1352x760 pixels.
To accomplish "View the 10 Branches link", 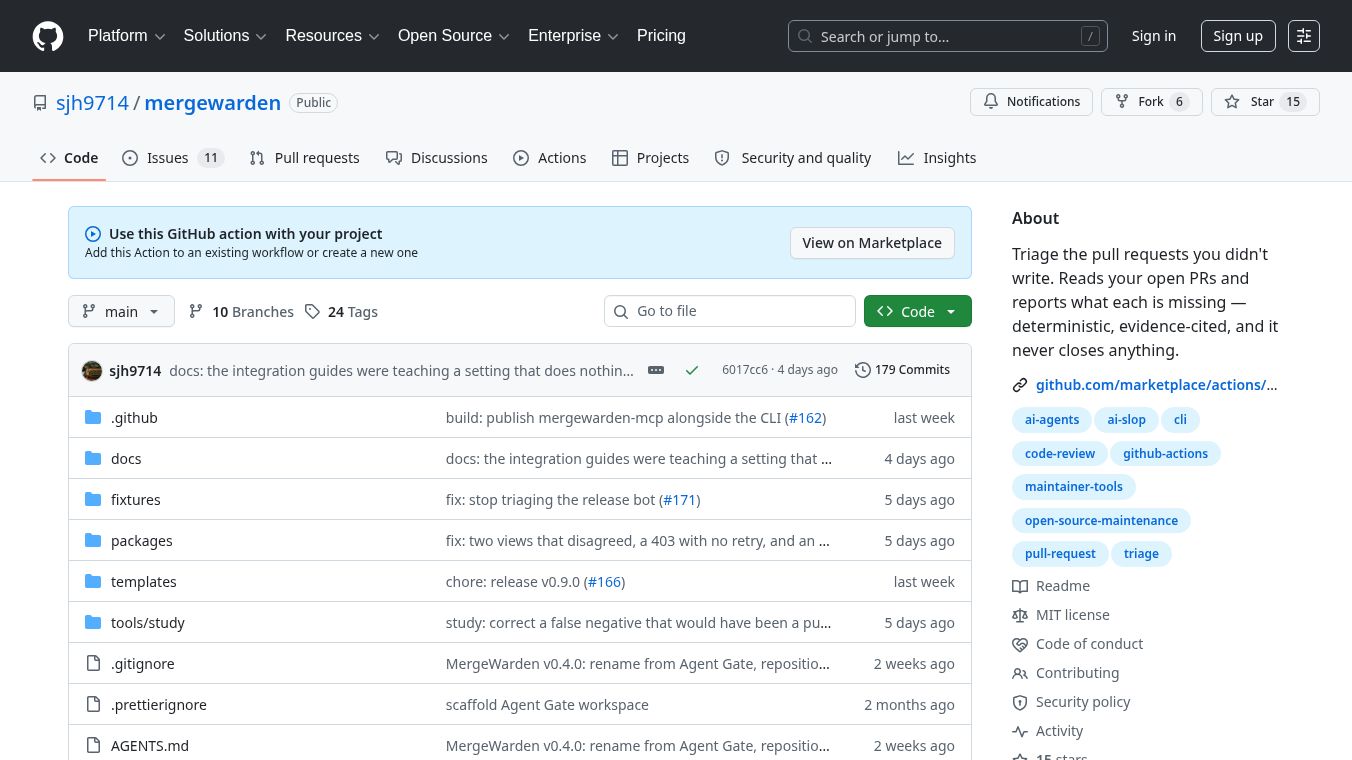I will (x=241, y=312).
